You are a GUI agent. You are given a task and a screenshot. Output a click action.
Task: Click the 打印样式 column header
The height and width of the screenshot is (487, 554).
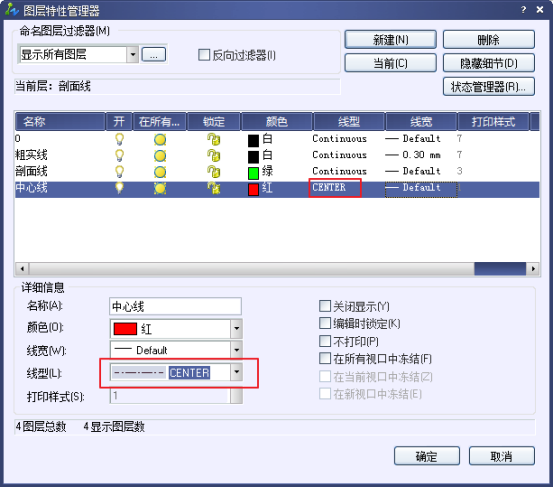point(494,122)
